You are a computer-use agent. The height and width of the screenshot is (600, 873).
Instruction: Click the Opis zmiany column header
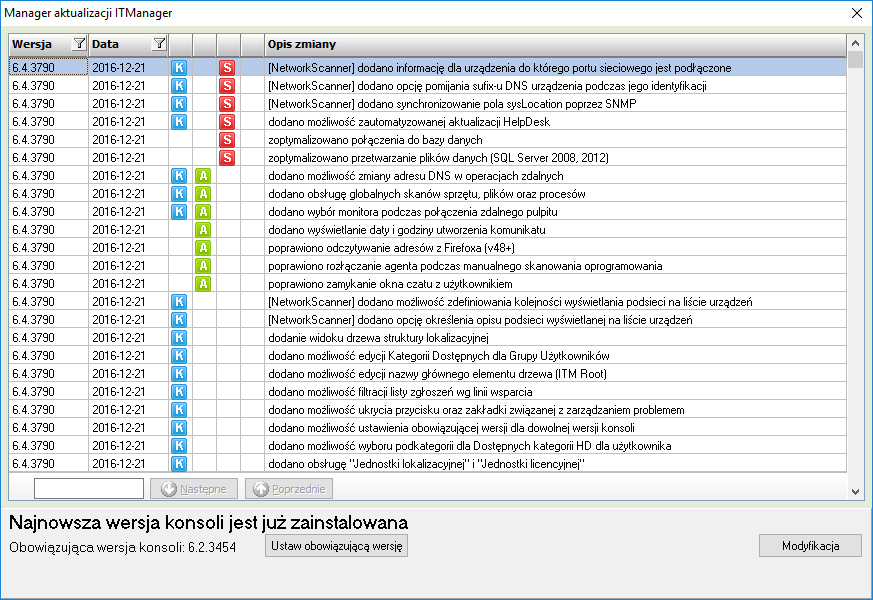[x=554, y=44]
